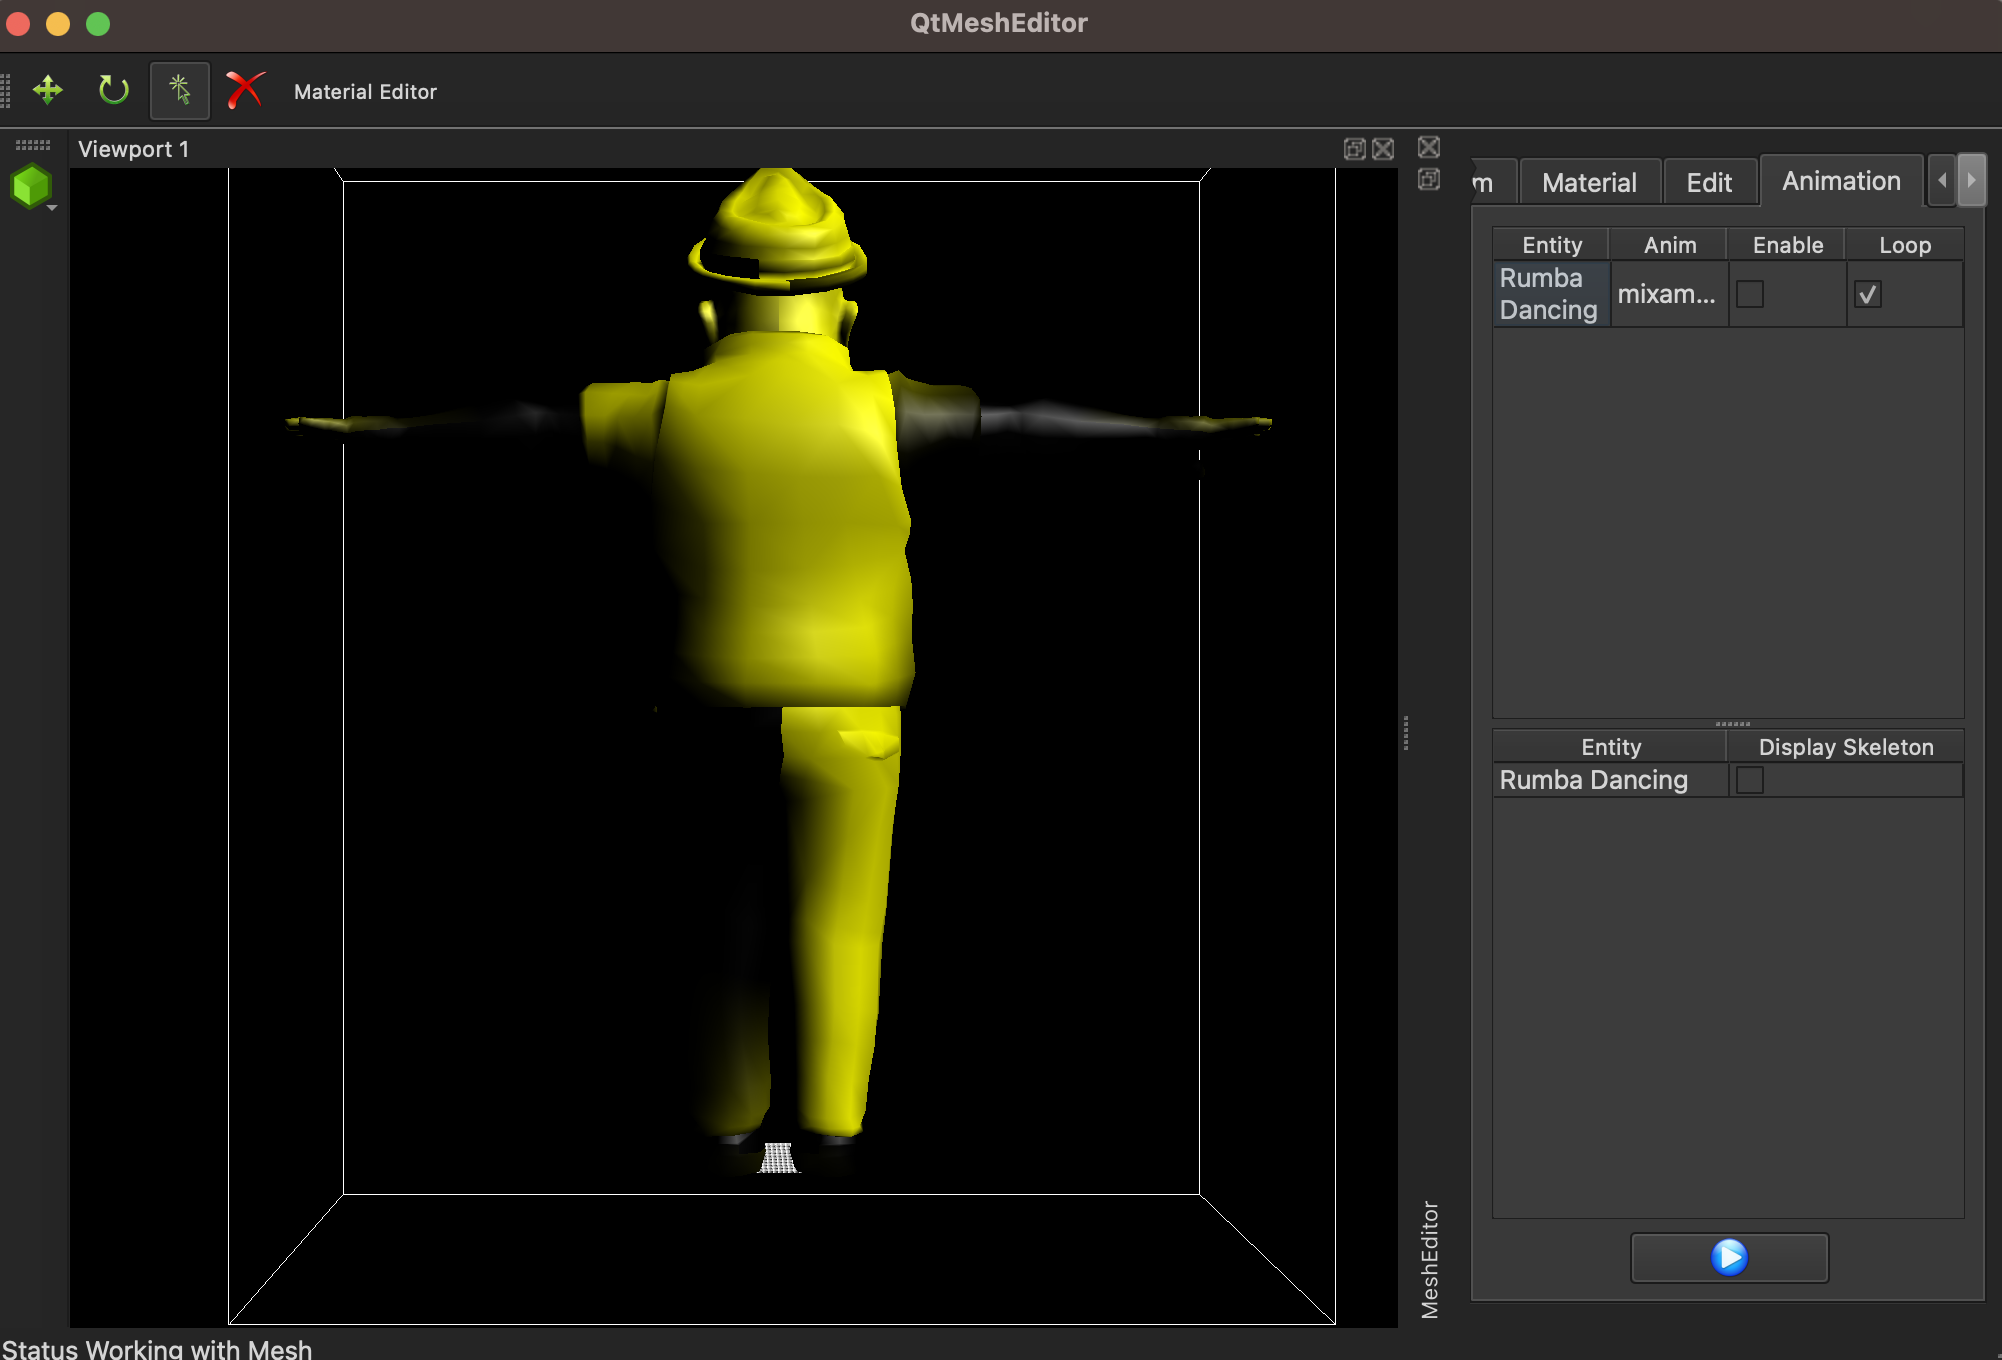Select the green Rotate tool icon
2002x1360 pixels.
tap(113, 91)
